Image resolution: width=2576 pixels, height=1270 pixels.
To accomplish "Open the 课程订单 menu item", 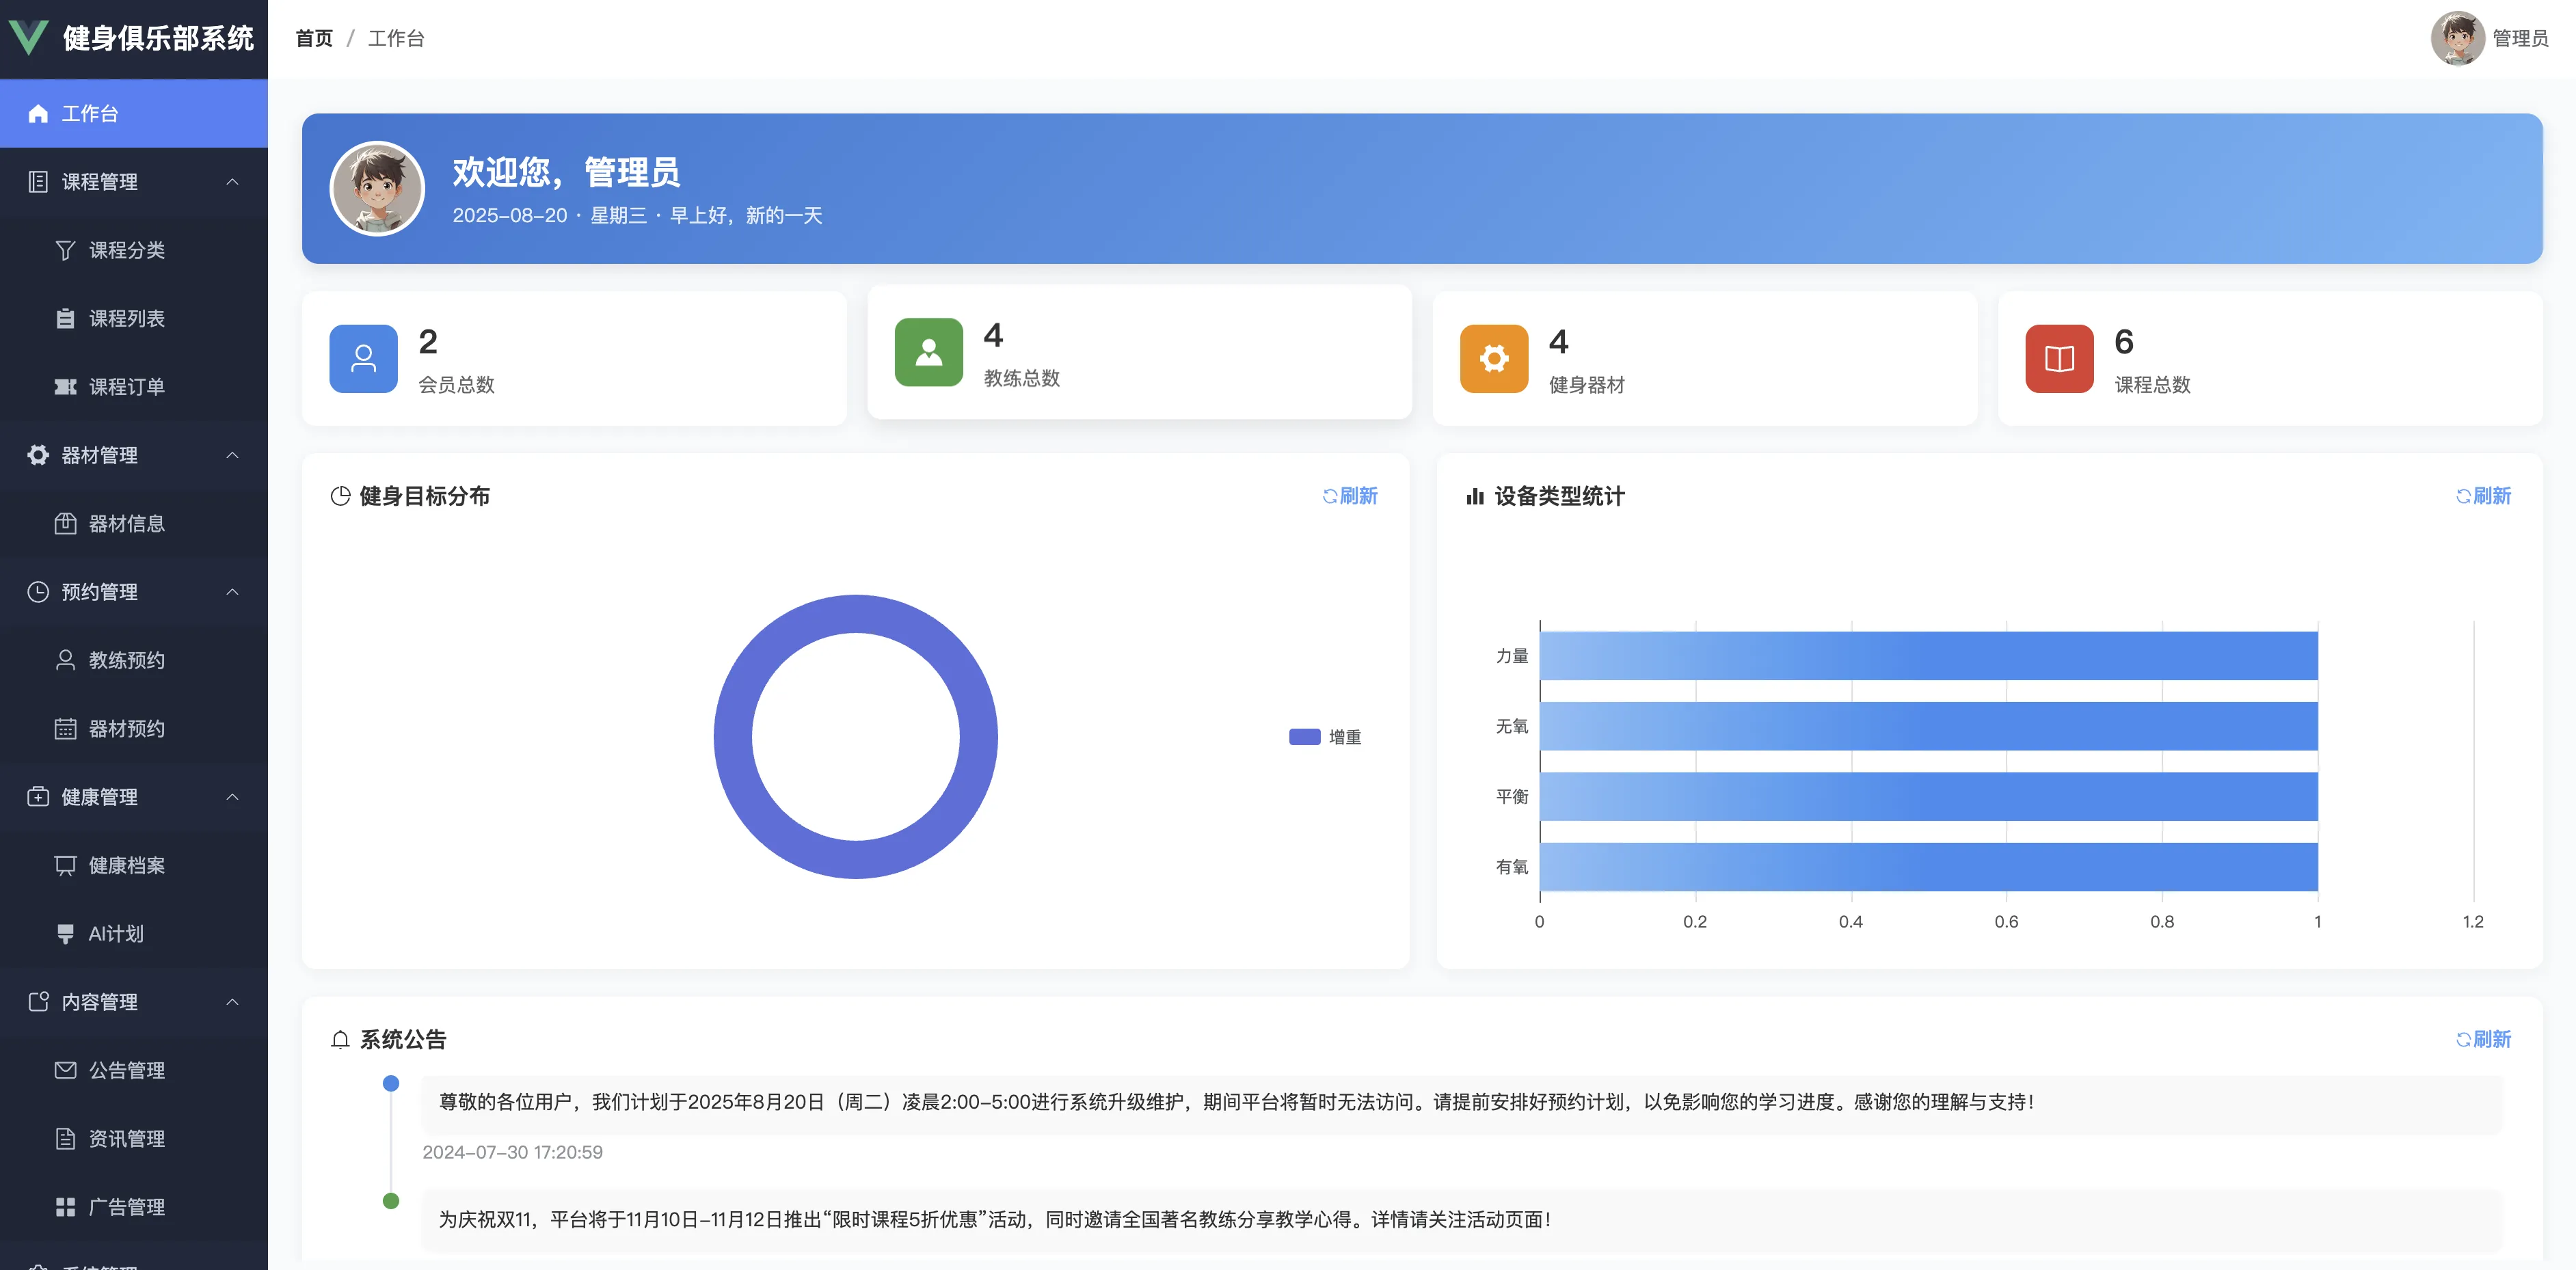I will pos(127,387).
